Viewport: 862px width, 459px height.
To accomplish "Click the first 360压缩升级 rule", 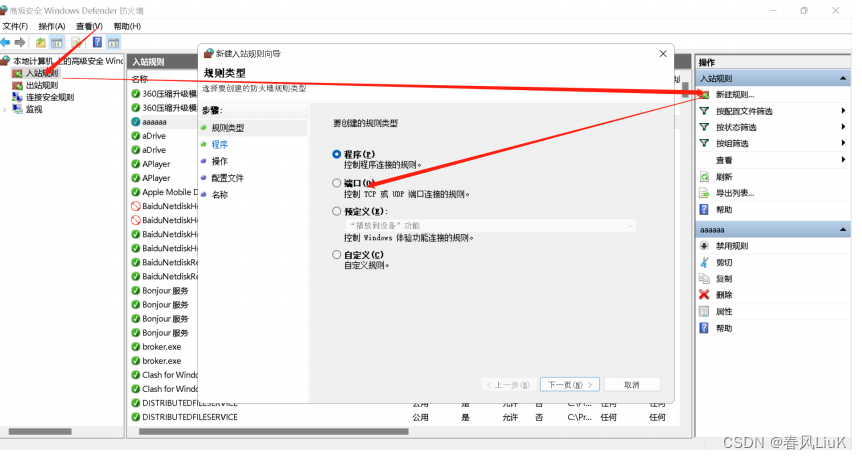I will click(x=164, y=94).
